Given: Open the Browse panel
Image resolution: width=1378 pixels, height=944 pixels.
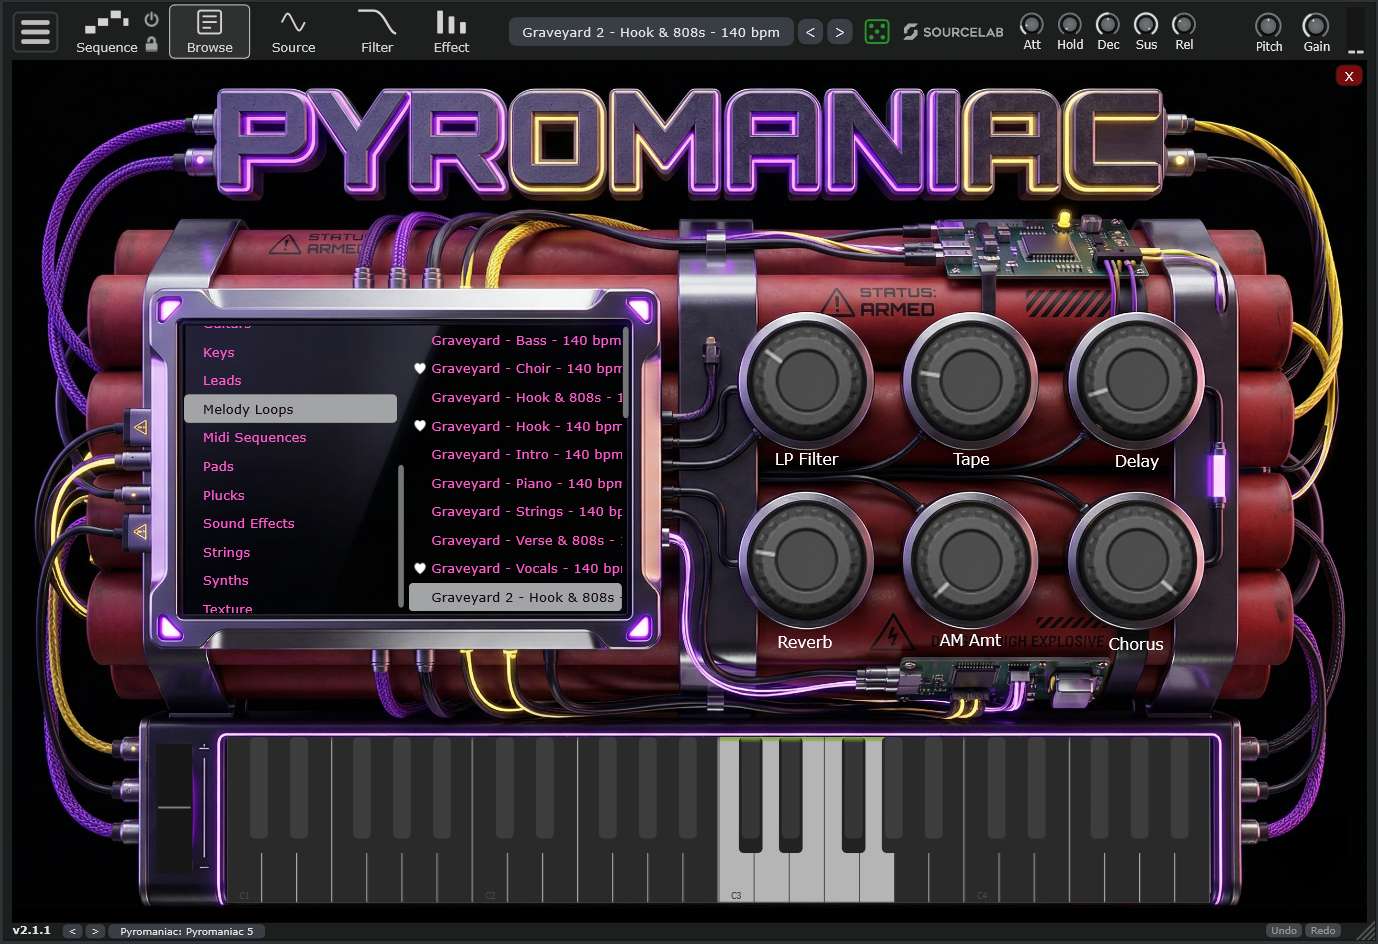Looking at the screenshot, I should click(209, 31).
